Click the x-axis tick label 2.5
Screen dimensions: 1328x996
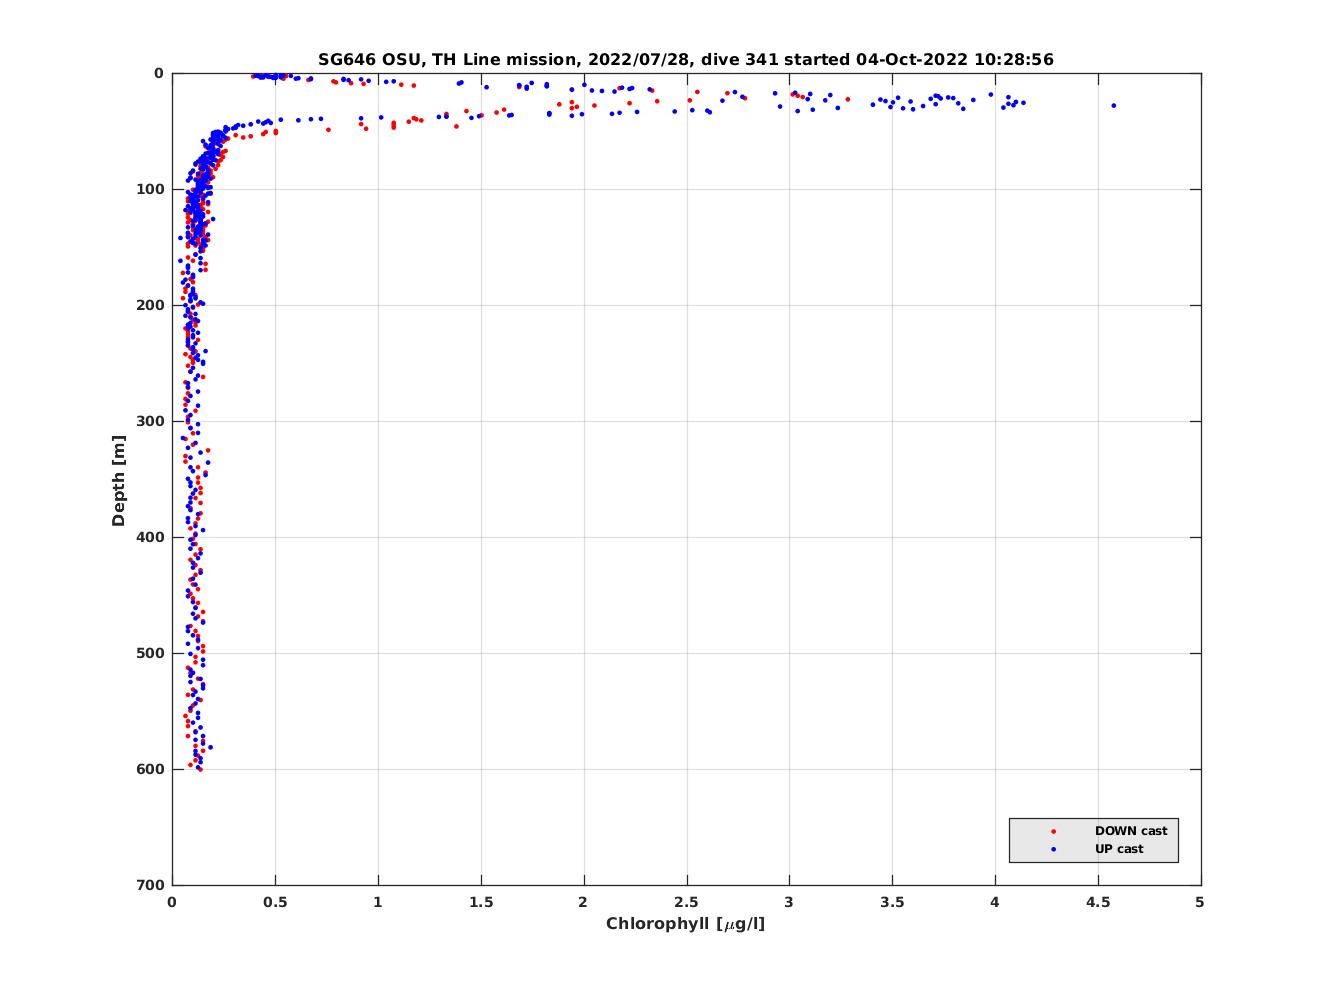click(686, 902)
